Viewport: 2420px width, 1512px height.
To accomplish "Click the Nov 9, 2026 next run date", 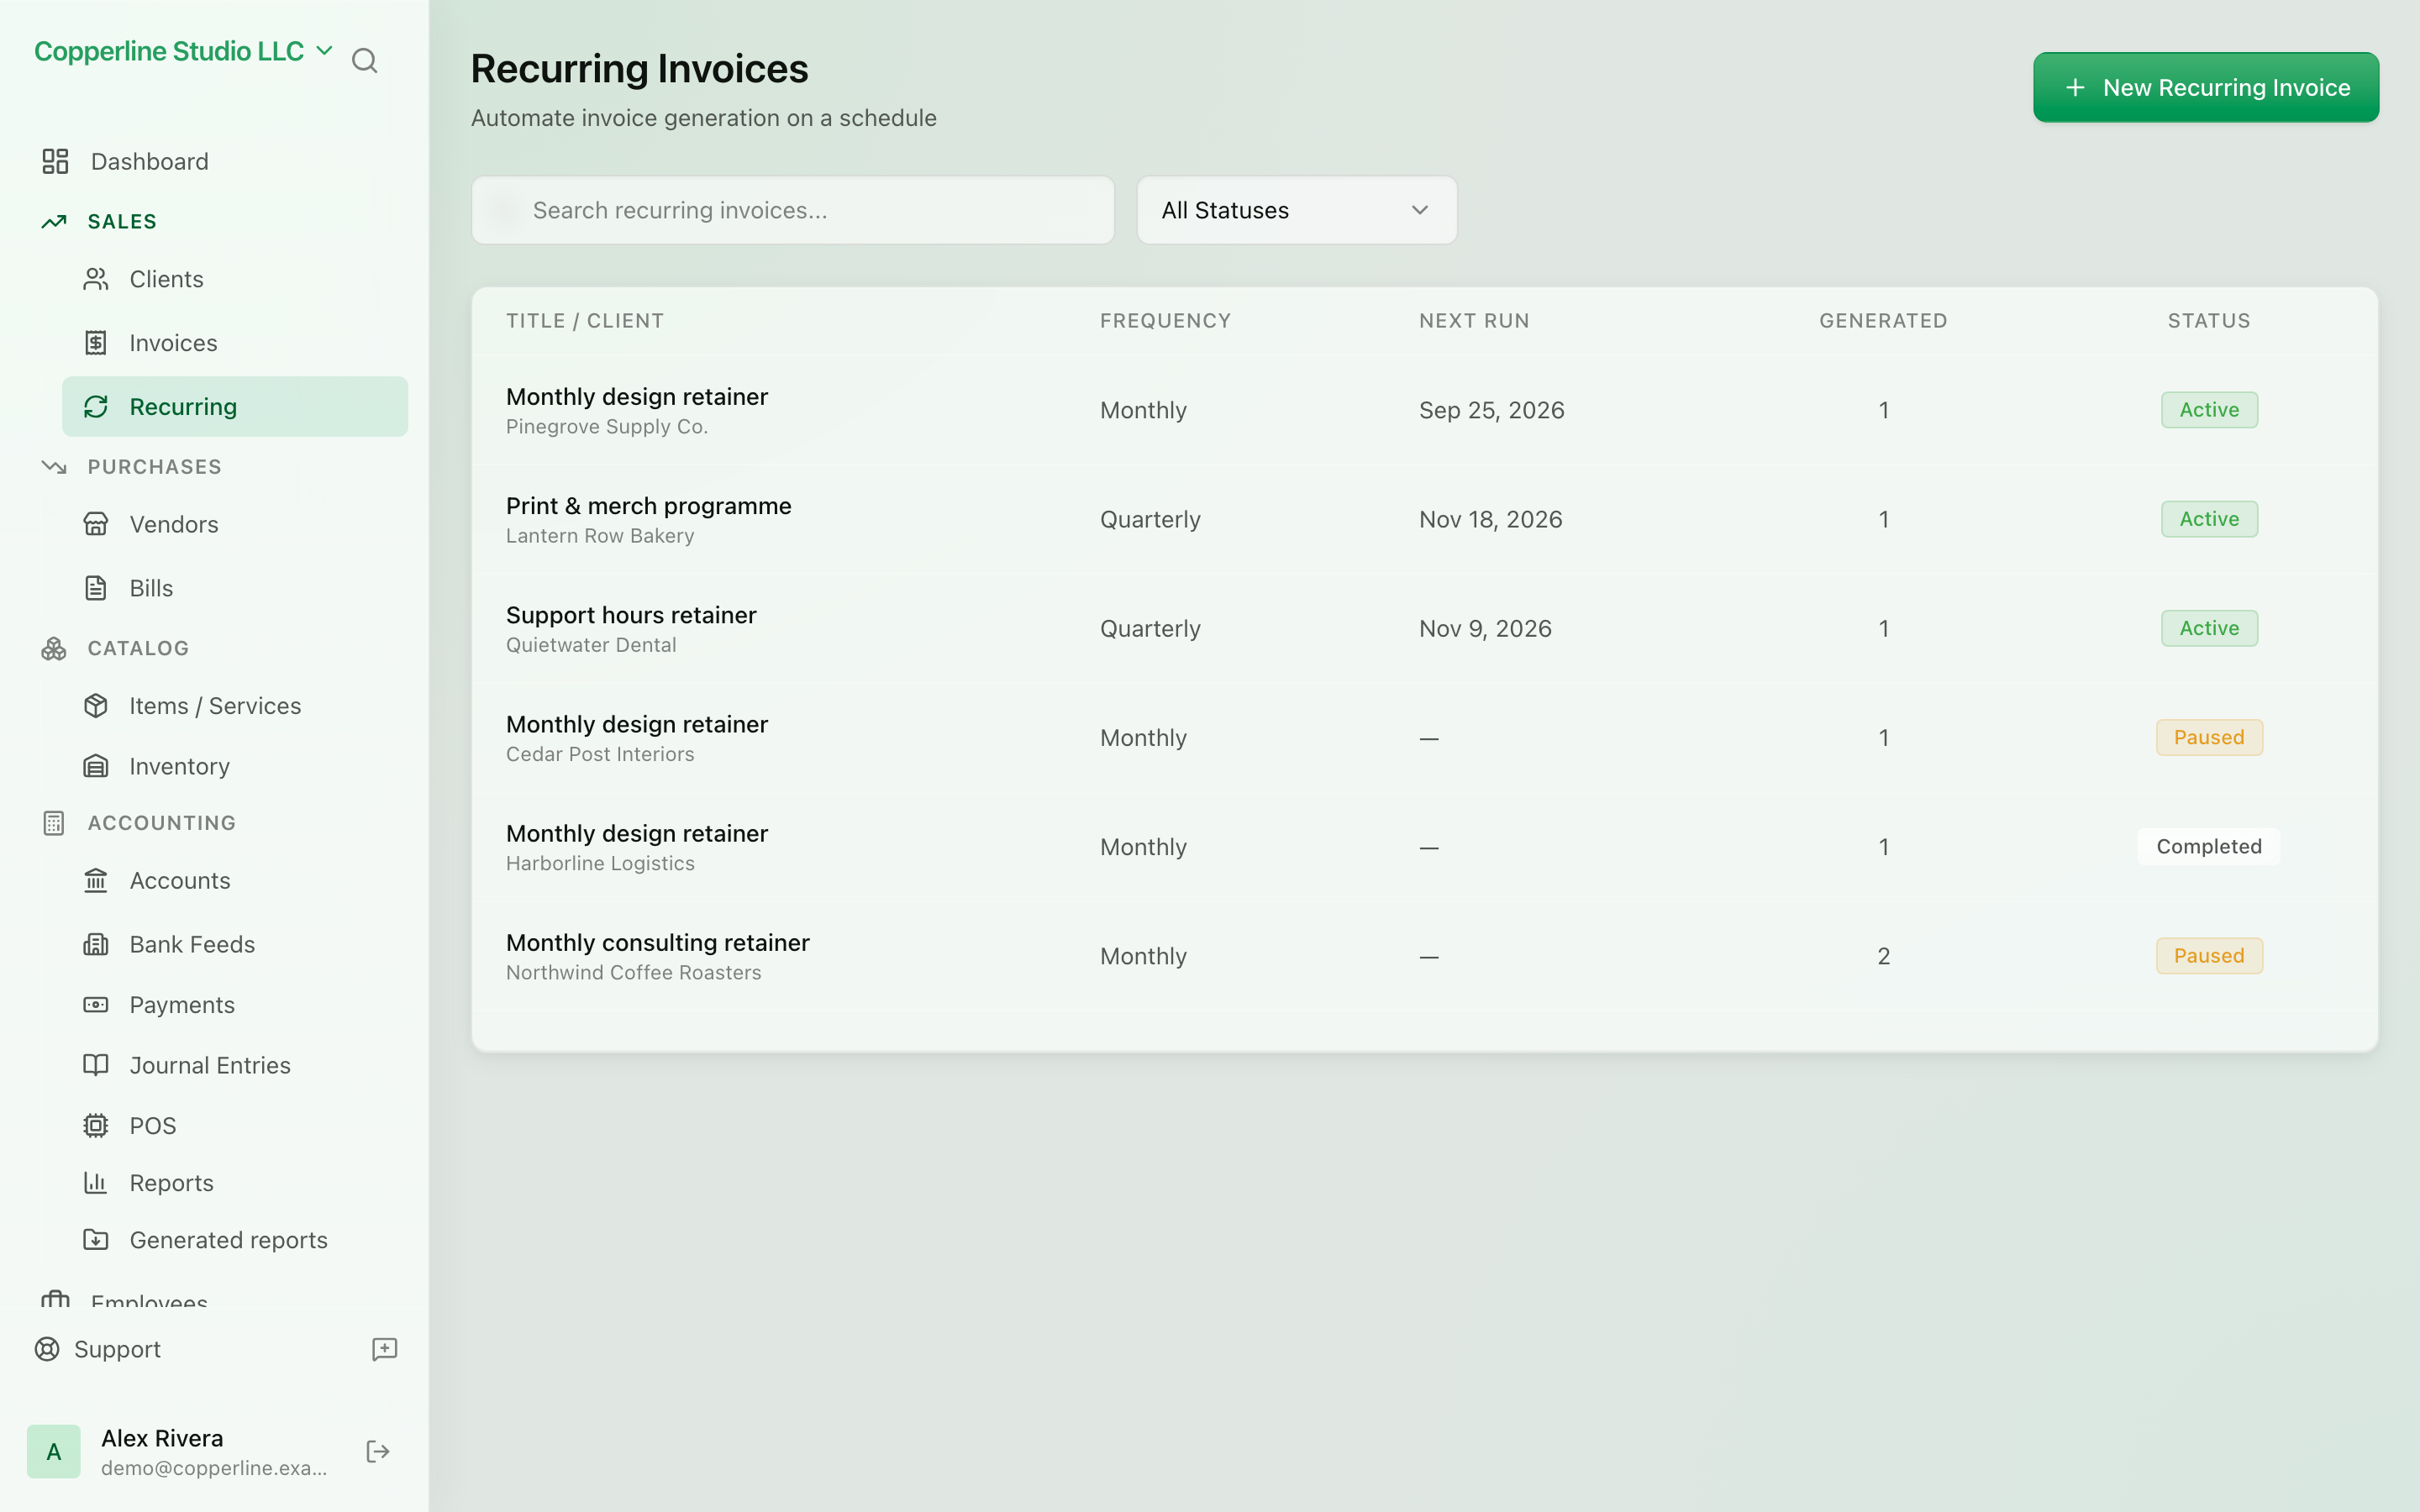I will [1485, 628].
